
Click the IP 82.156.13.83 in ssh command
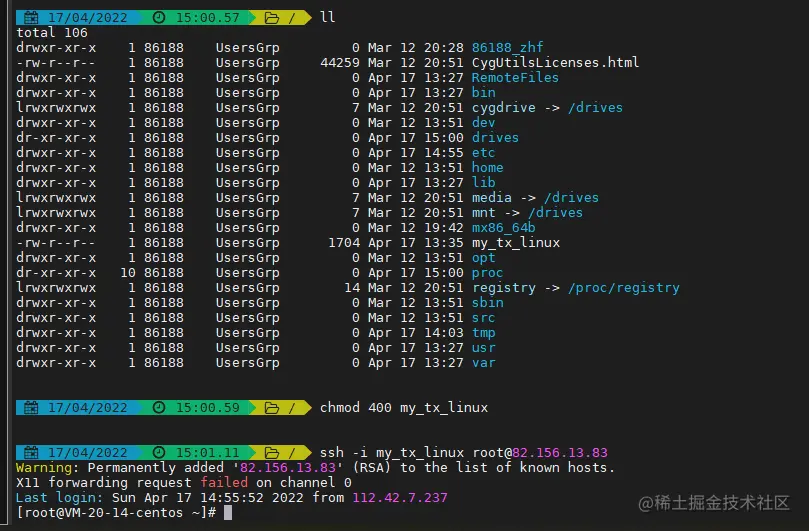click(559, 453)
